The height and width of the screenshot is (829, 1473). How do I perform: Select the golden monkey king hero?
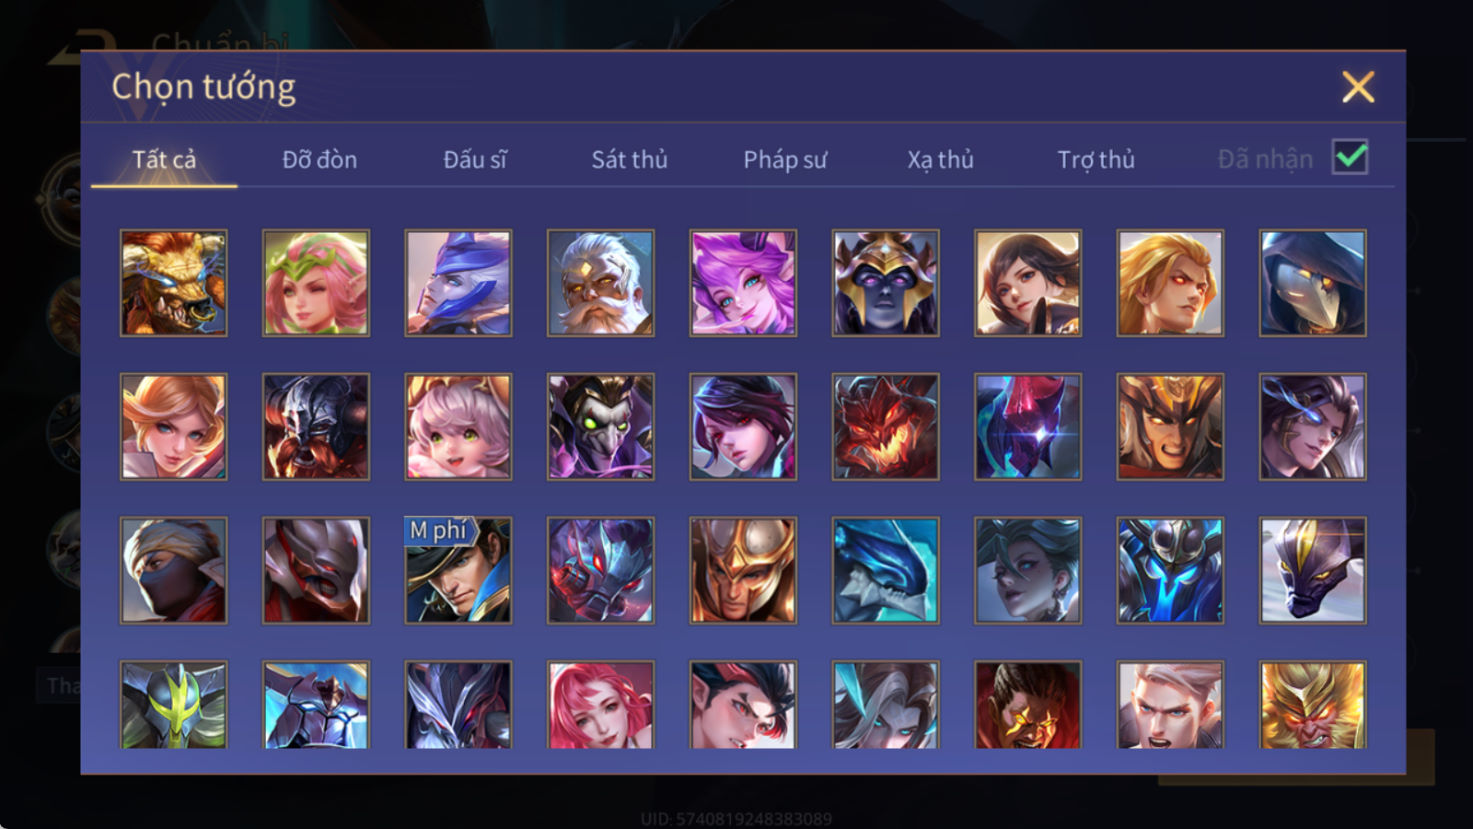1313,705
